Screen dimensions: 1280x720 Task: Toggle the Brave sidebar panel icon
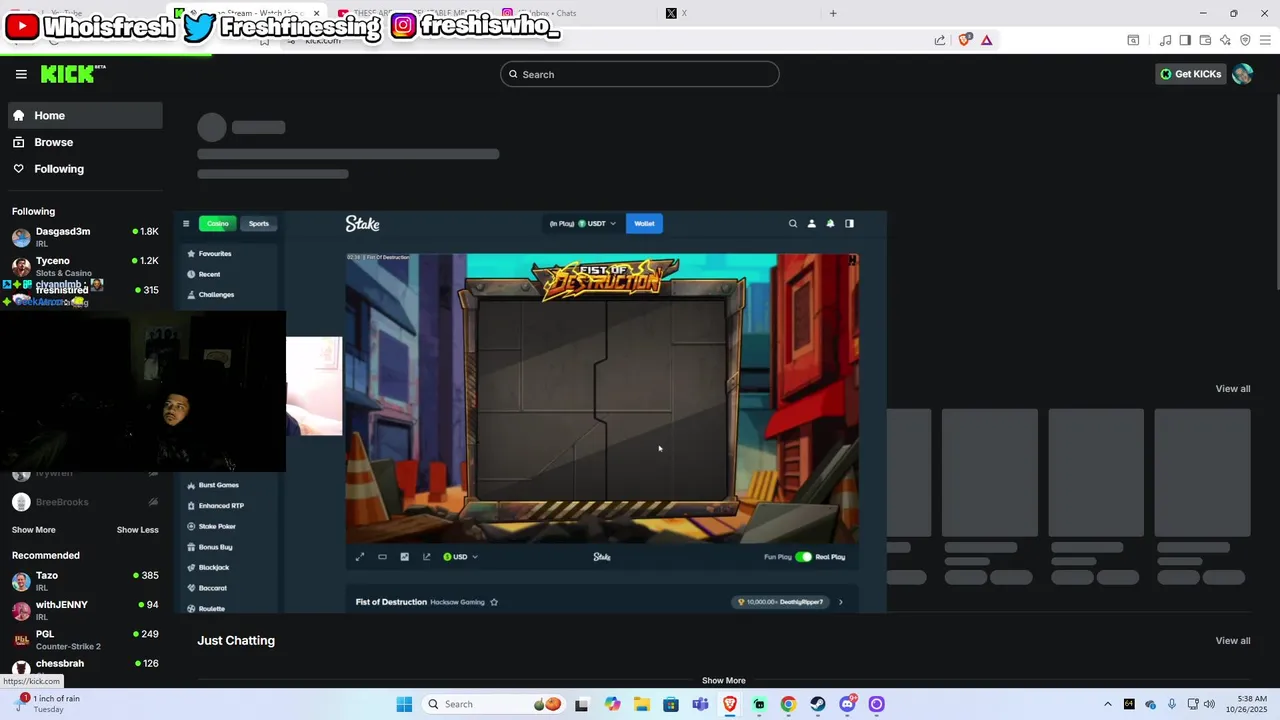click(x=1185, y=40)
